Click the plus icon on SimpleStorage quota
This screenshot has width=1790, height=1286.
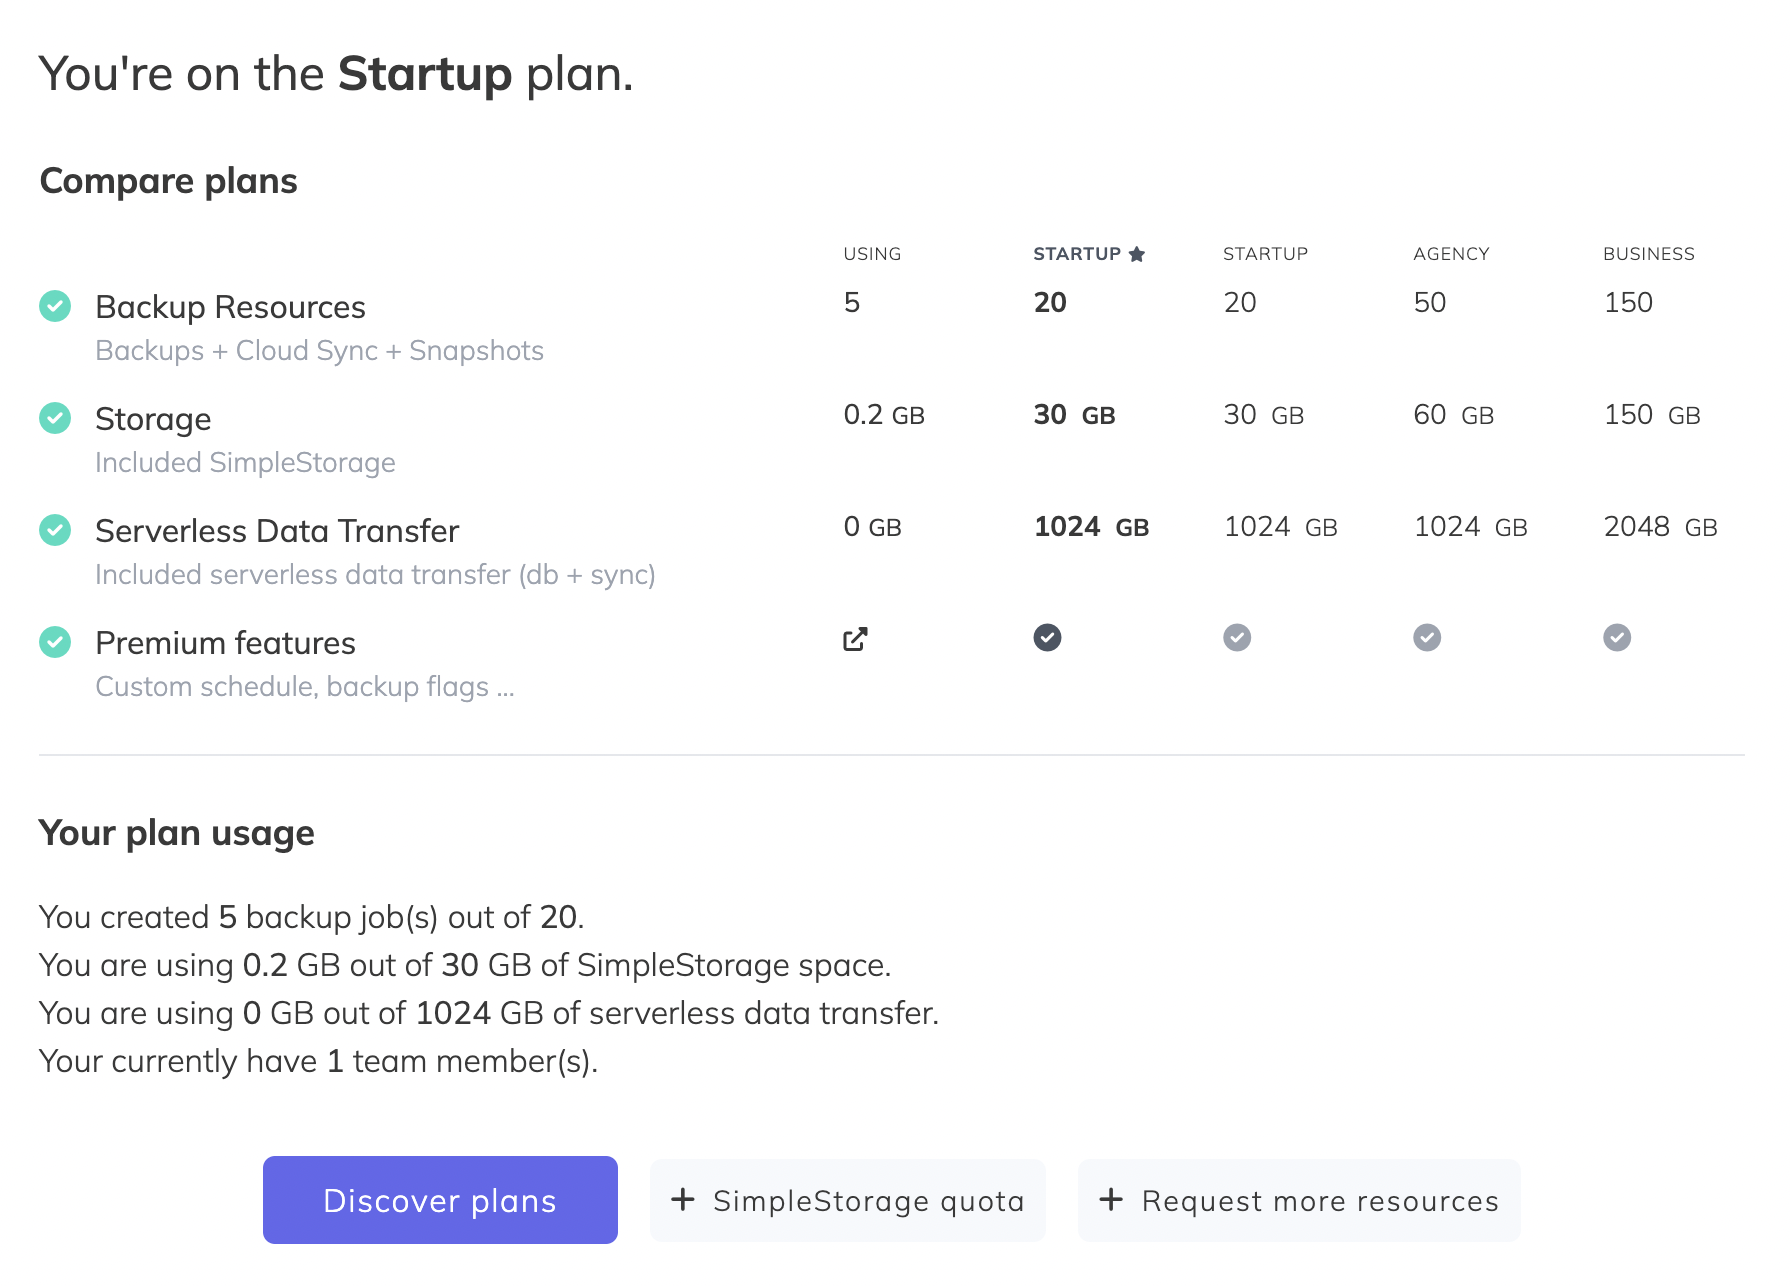(683, 1199)
